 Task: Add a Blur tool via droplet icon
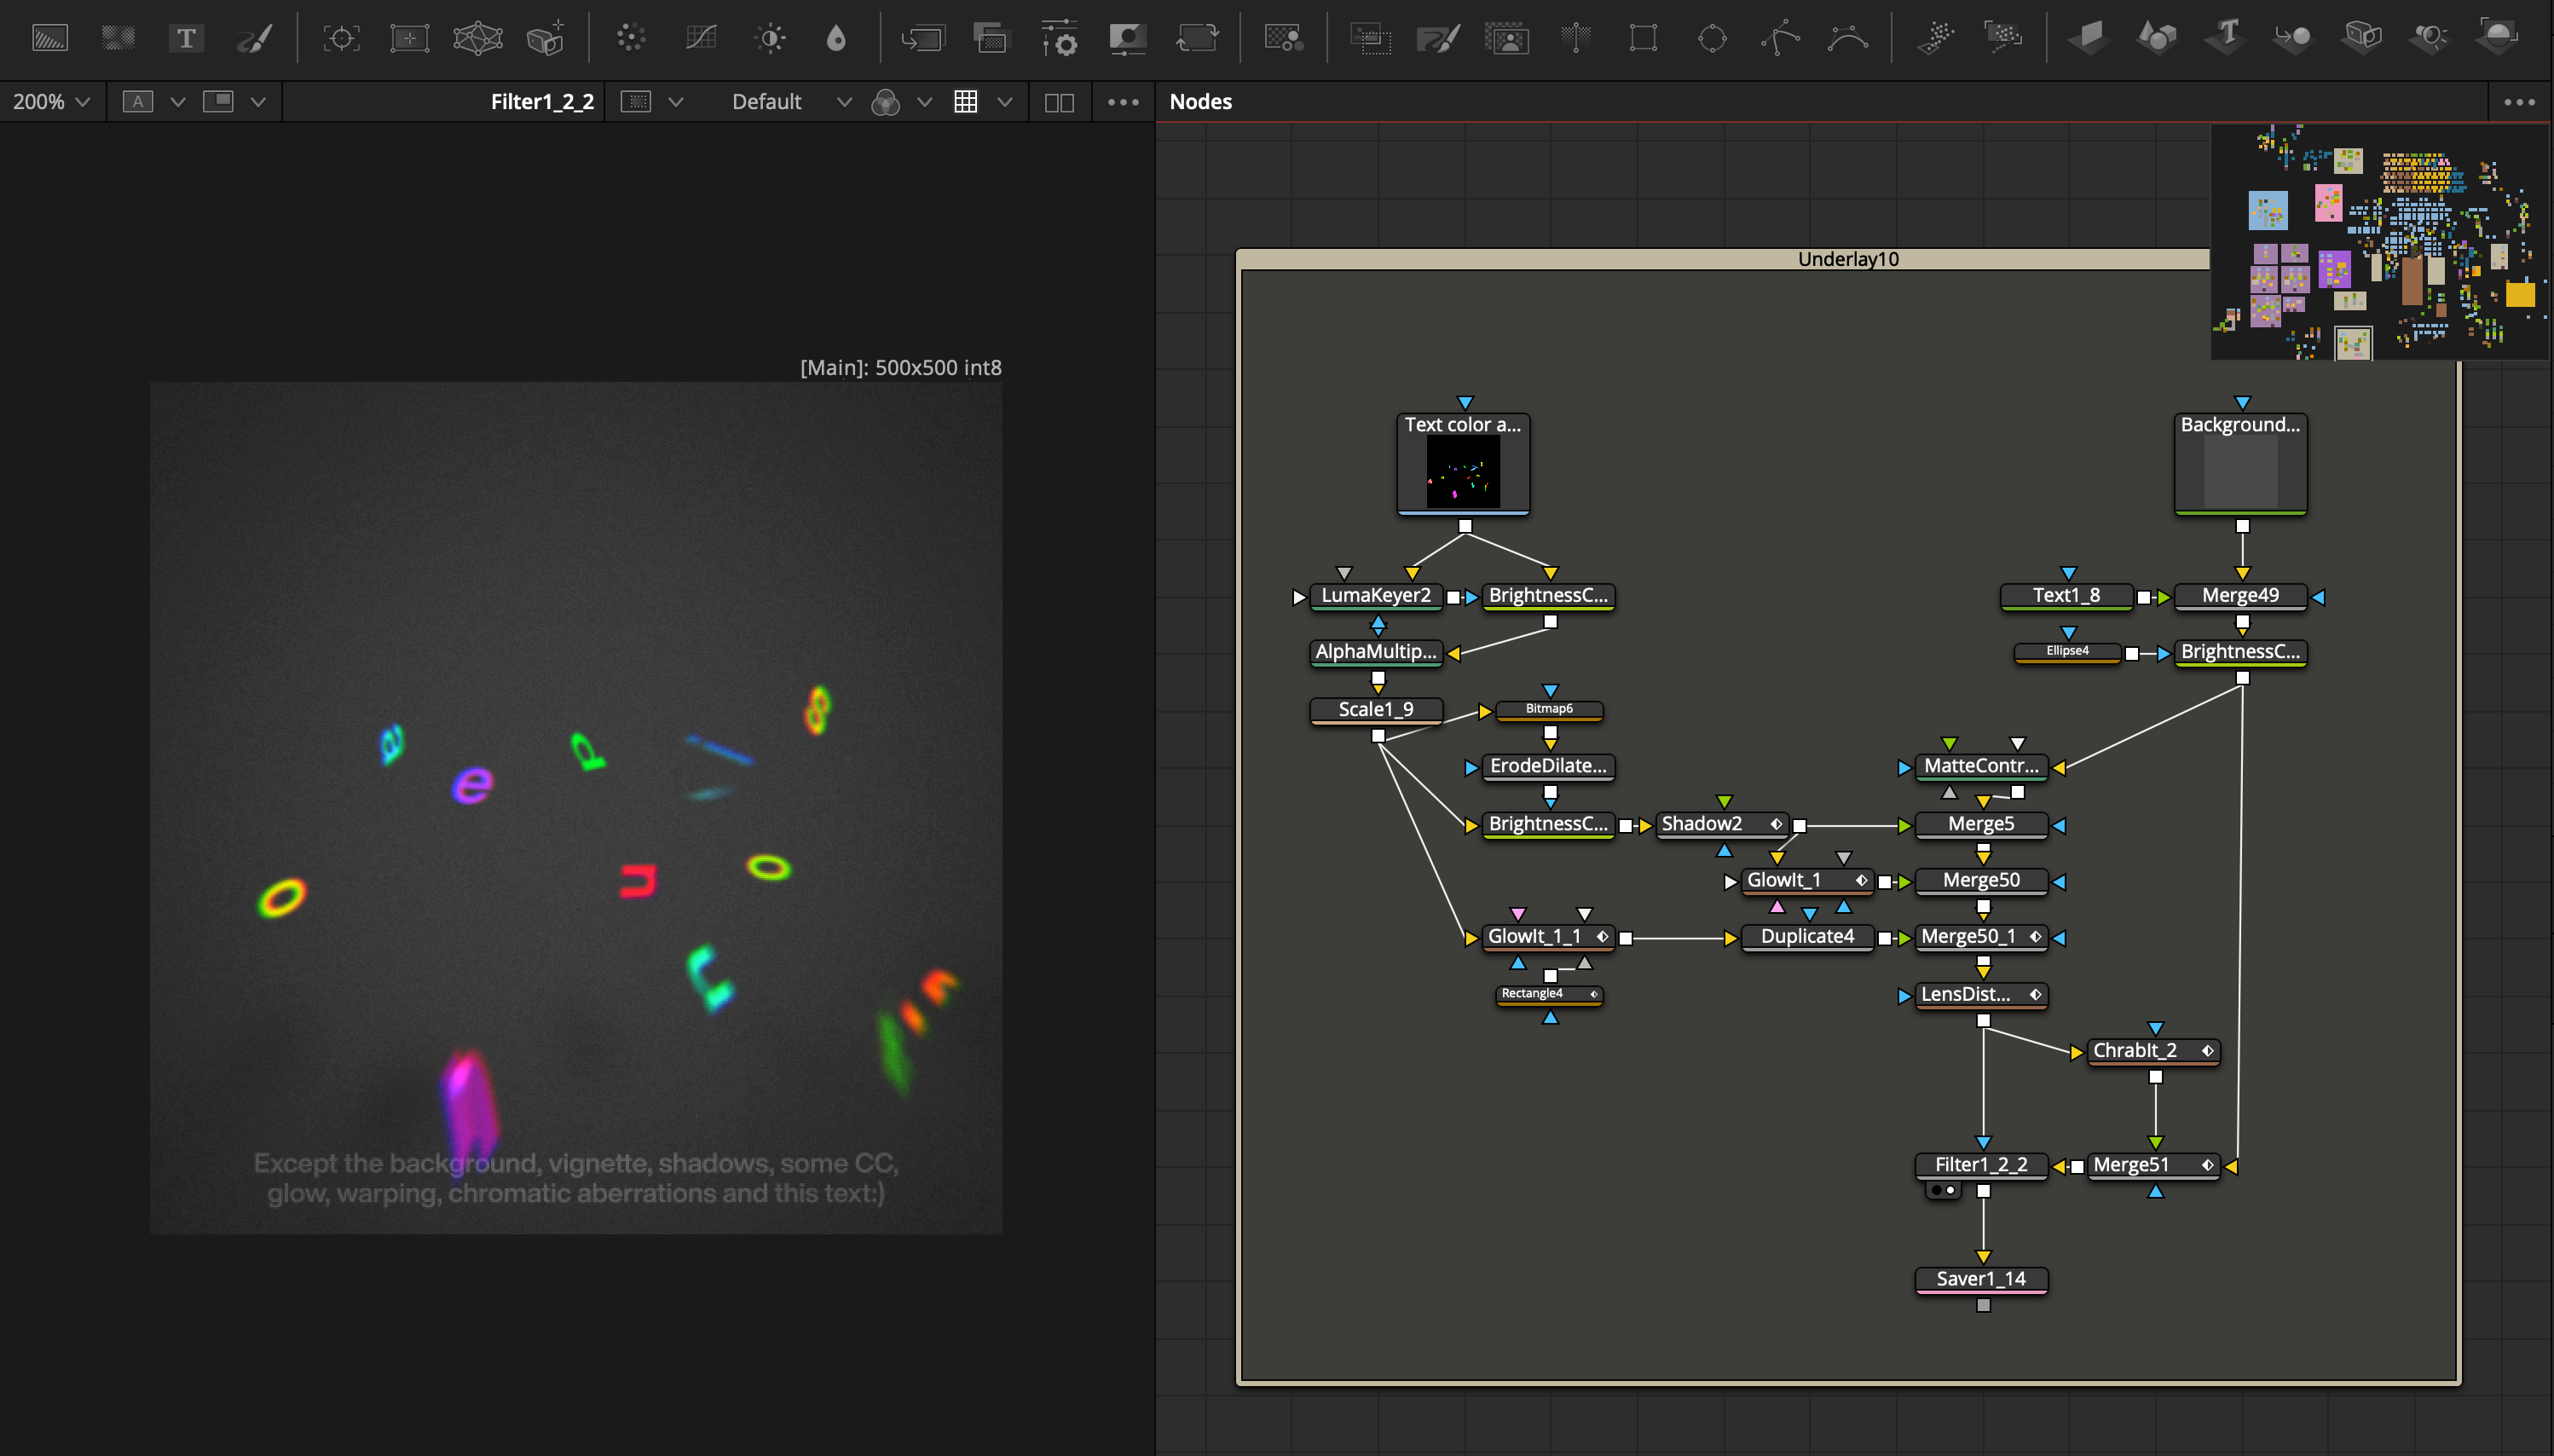[837, 39]
